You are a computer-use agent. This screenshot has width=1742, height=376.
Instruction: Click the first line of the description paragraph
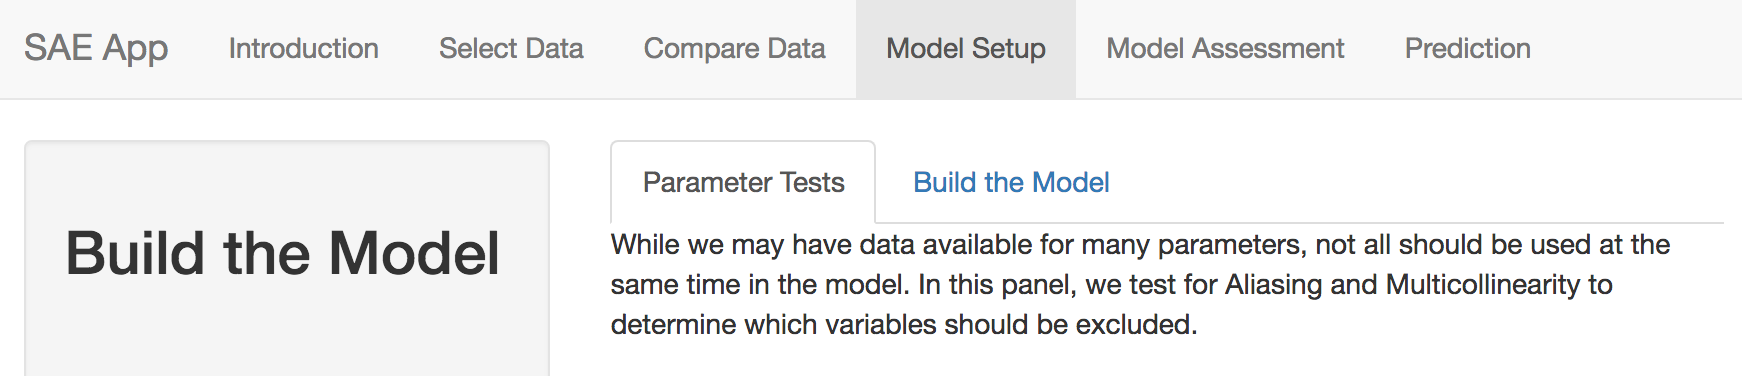1140,245
